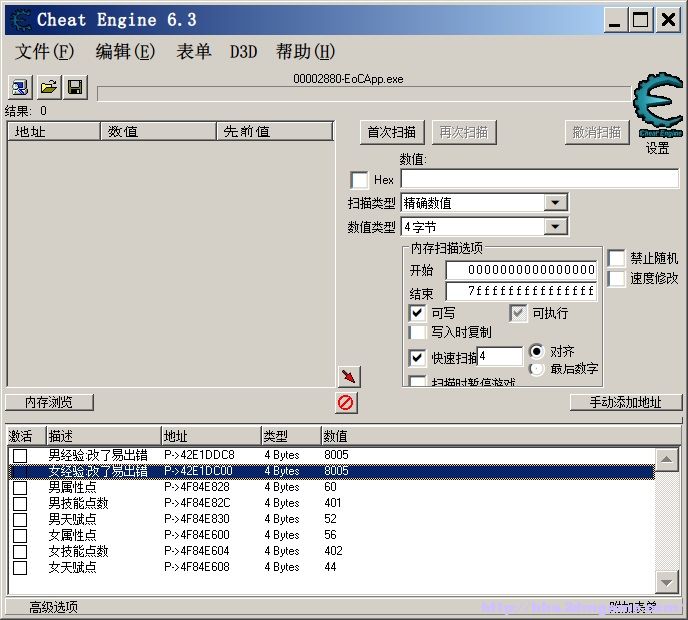Click the red clear list icon

coord(346,402)
